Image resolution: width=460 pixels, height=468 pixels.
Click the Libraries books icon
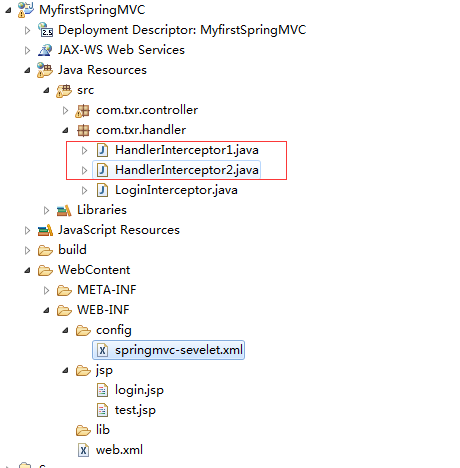(x=64, y=210)
